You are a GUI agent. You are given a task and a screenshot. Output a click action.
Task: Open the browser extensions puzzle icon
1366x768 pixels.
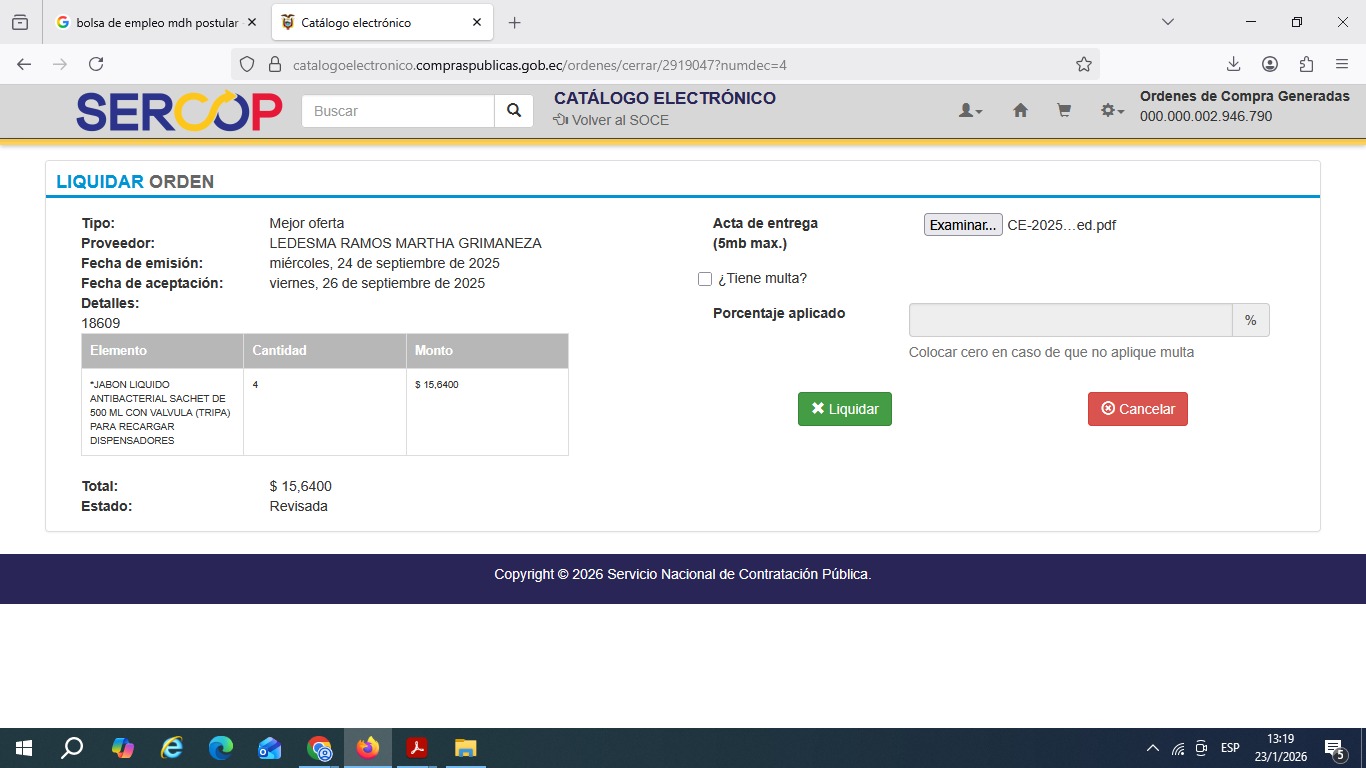click(1306, 64)
